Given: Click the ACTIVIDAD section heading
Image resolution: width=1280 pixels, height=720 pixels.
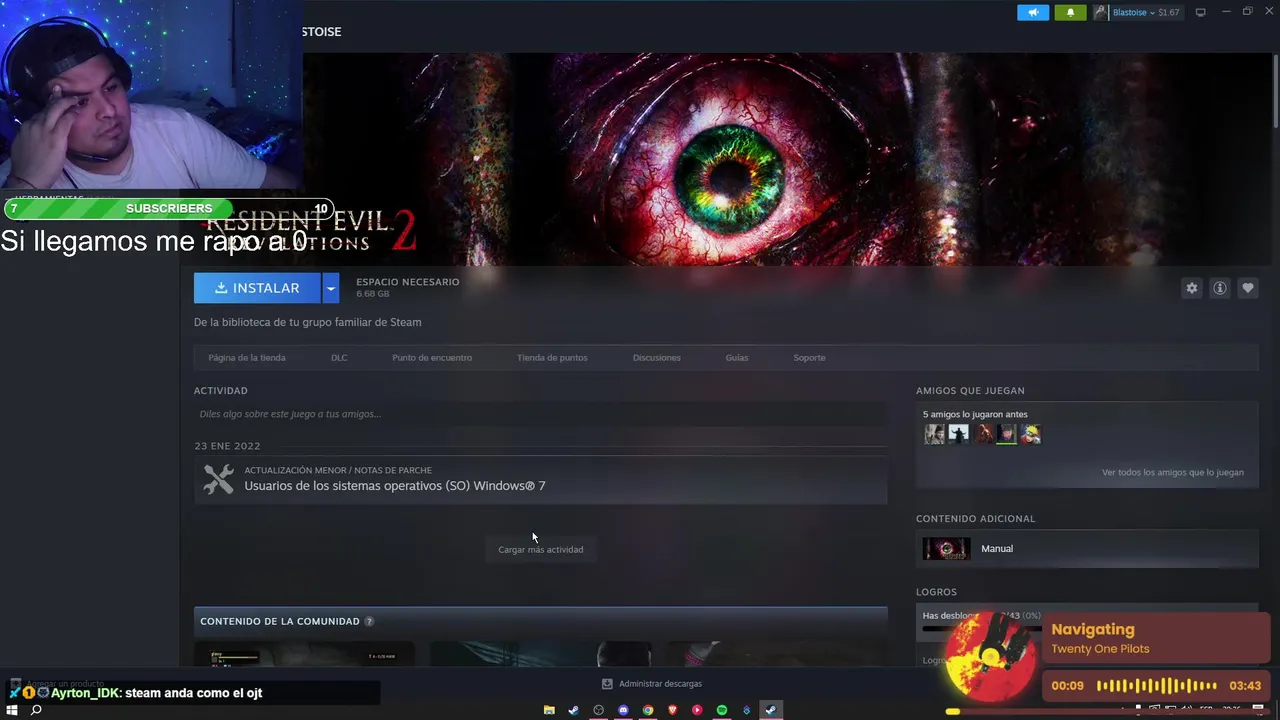Looking at the screenshot, I should point(221,391).
